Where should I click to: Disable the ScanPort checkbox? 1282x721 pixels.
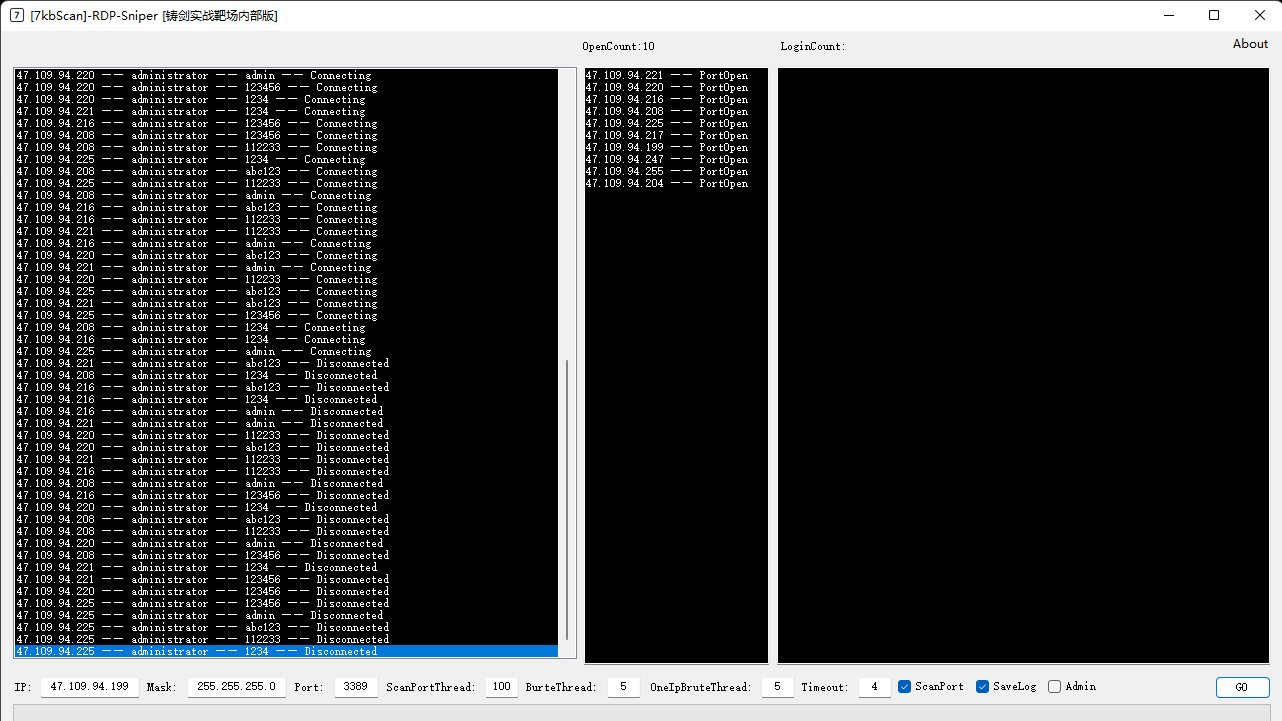point(904,687)
